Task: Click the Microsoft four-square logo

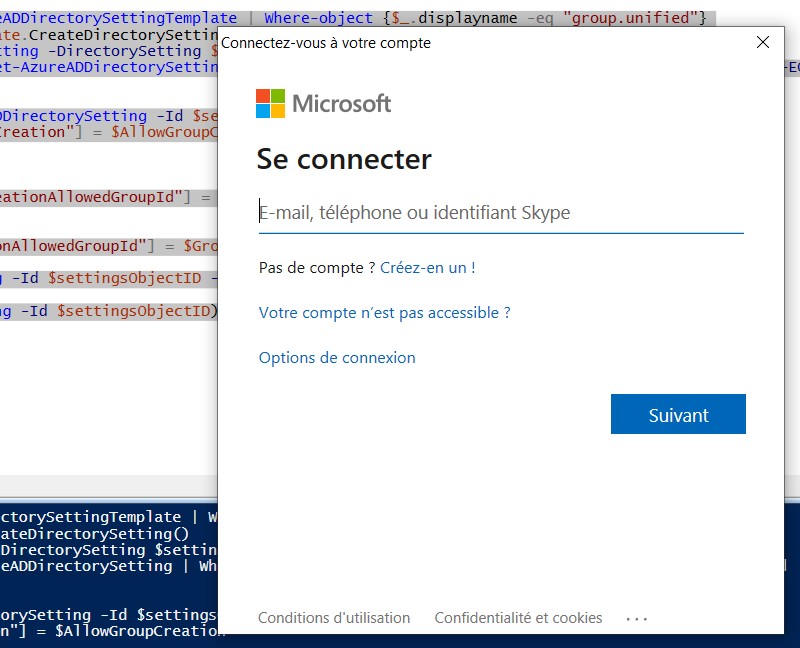Action: point(270,103)
